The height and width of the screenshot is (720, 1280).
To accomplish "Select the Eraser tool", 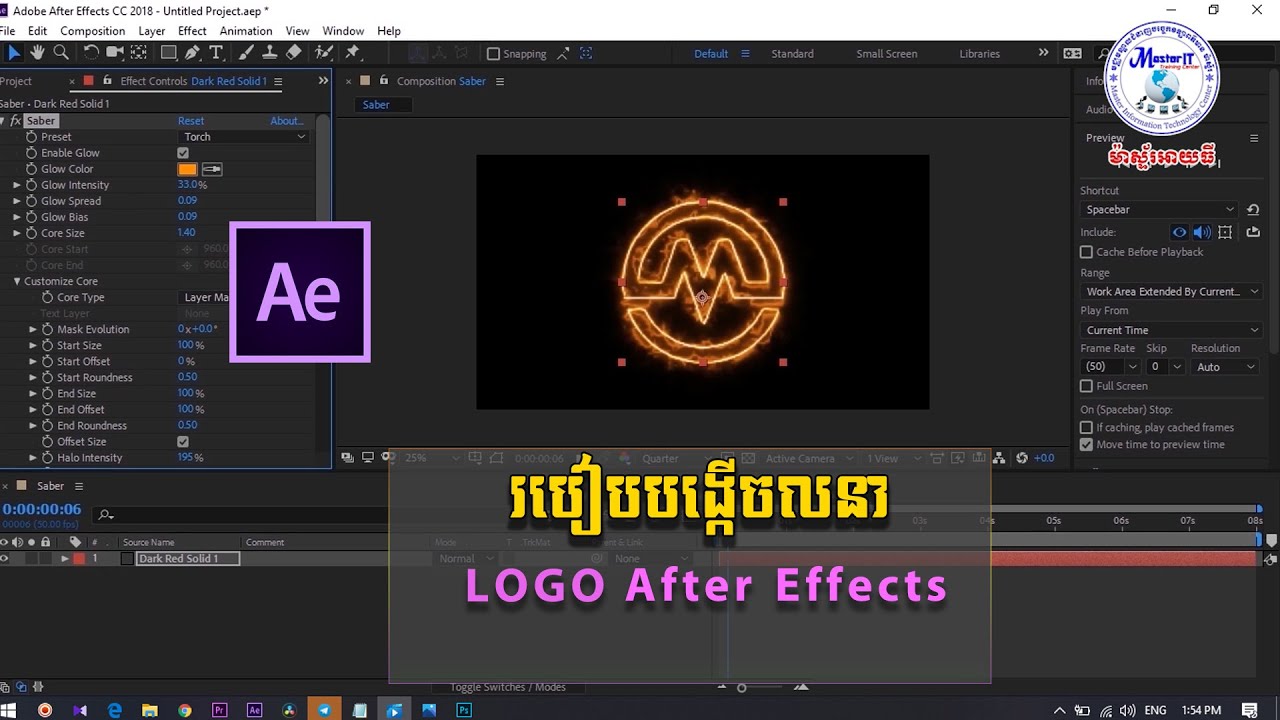I will [x=294, y=53].
